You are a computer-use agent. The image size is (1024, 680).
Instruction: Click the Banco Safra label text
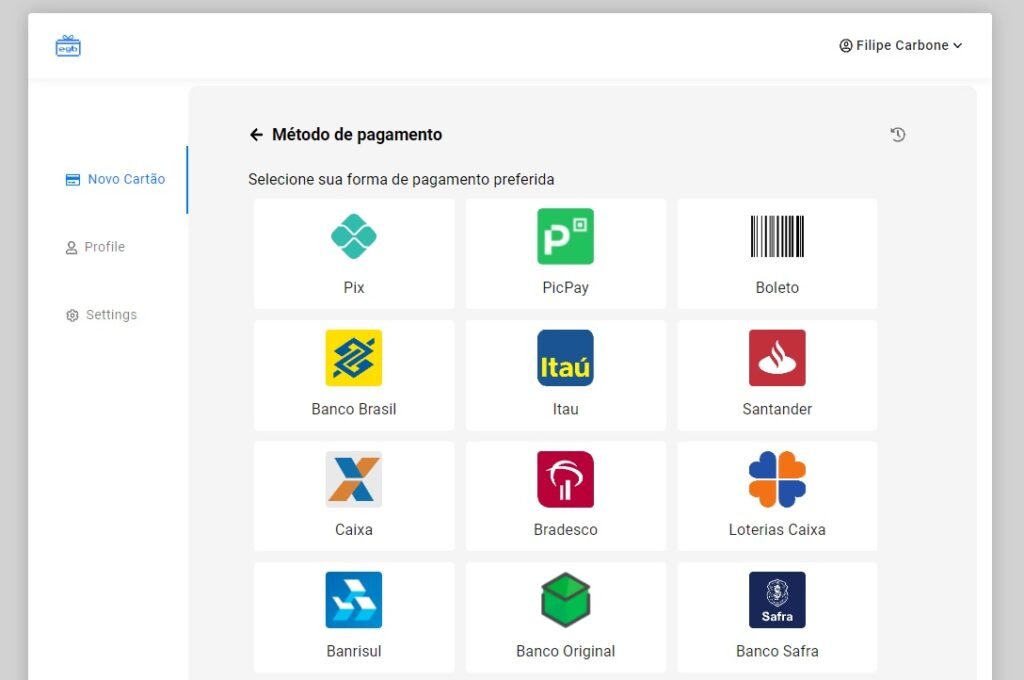click(x=777, y=651)
